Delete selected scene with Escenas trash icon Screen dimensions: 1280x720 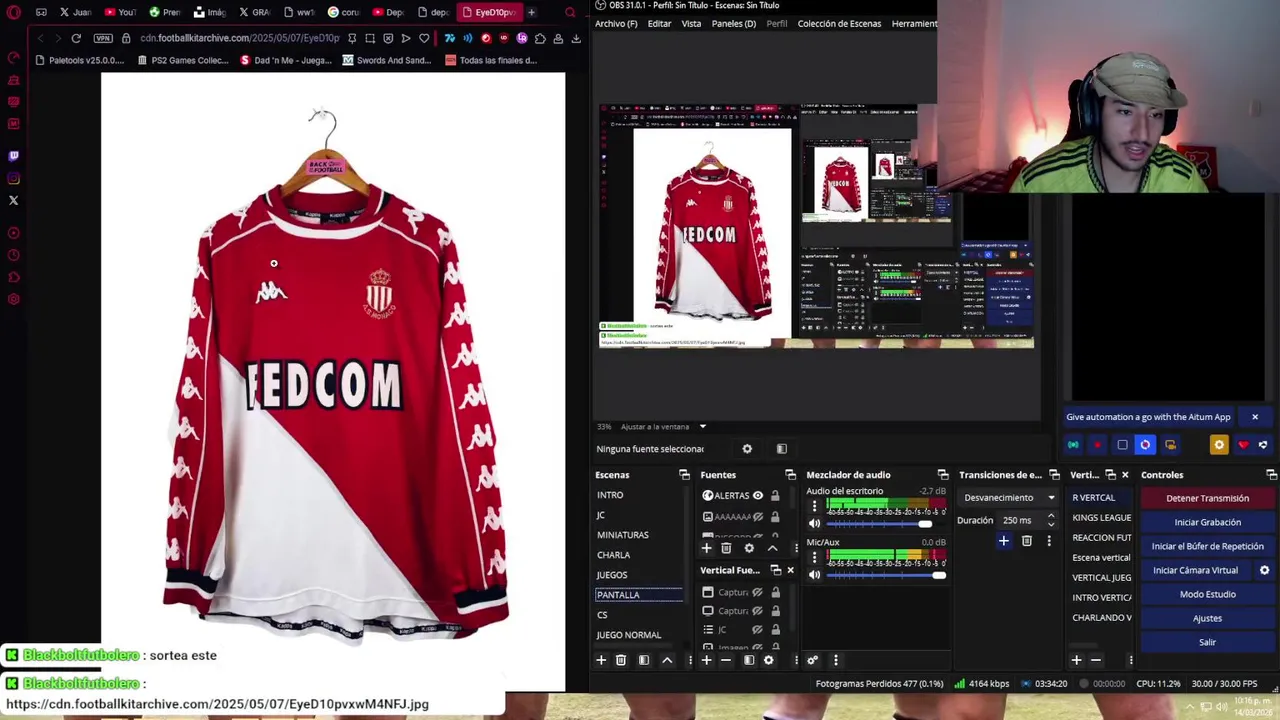point(621,660)
